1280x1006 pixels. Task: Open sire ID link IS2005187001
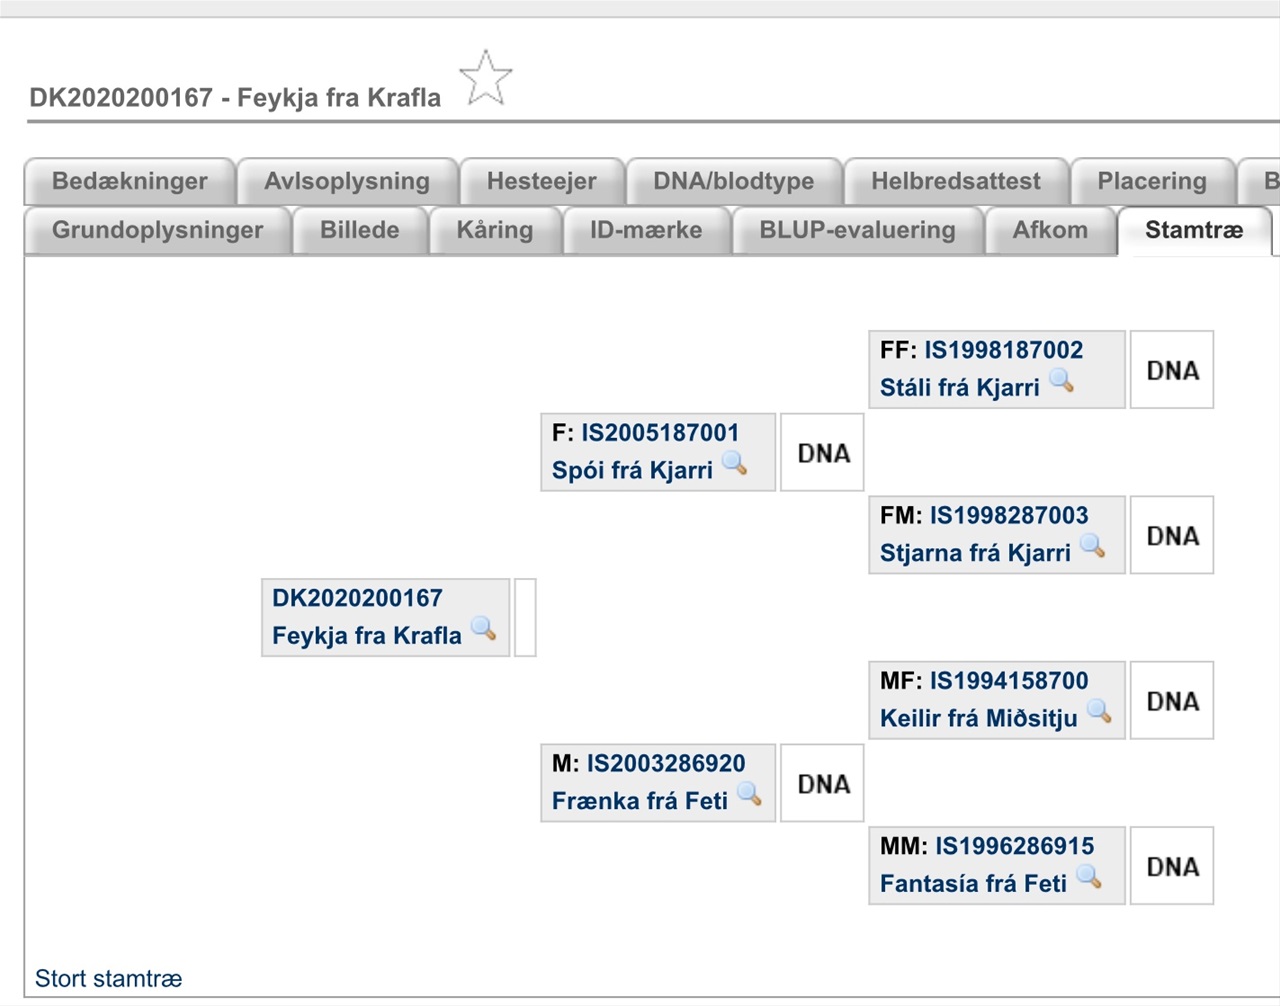pos(660,433)
